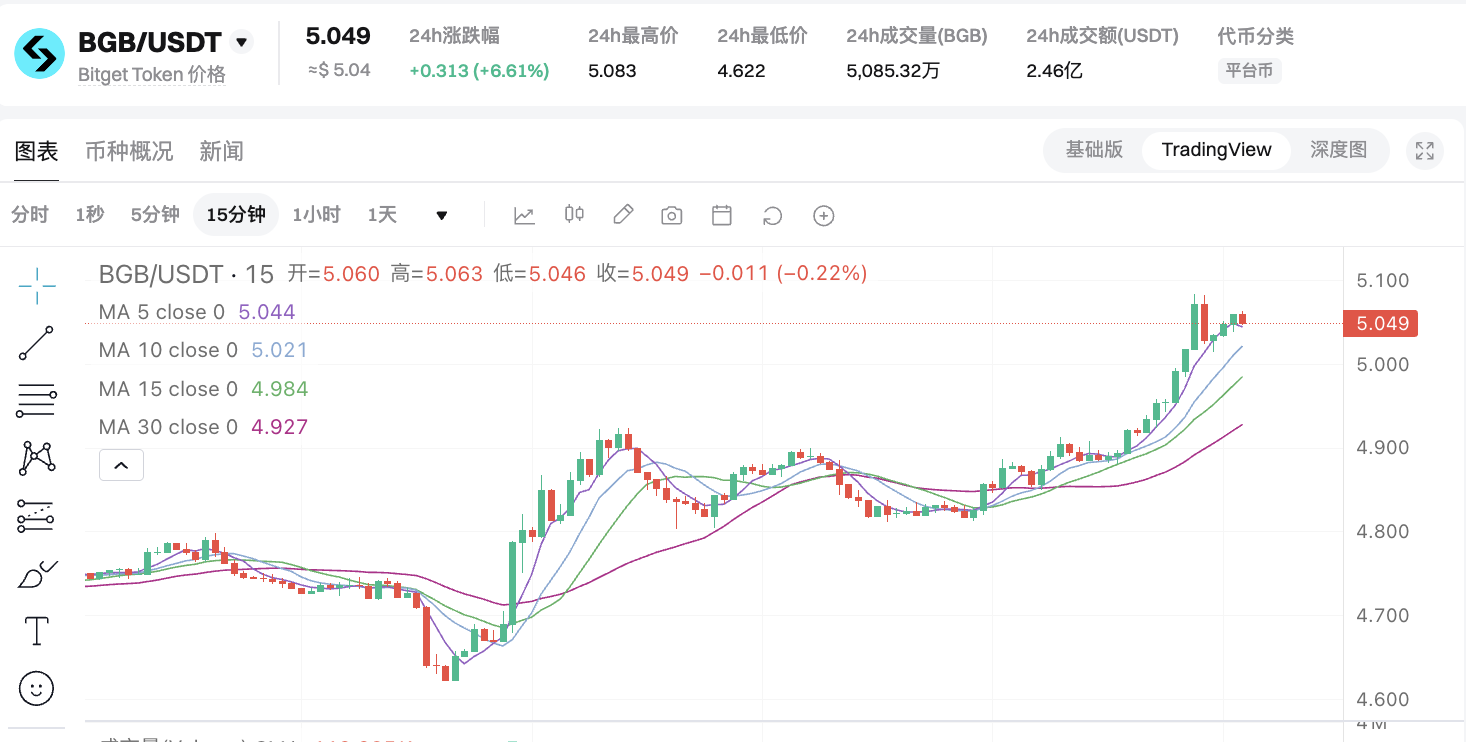Screen dimensions: 1466x742
Task: Take a chart snapshot with camera icon
Action: pos(672,215)
